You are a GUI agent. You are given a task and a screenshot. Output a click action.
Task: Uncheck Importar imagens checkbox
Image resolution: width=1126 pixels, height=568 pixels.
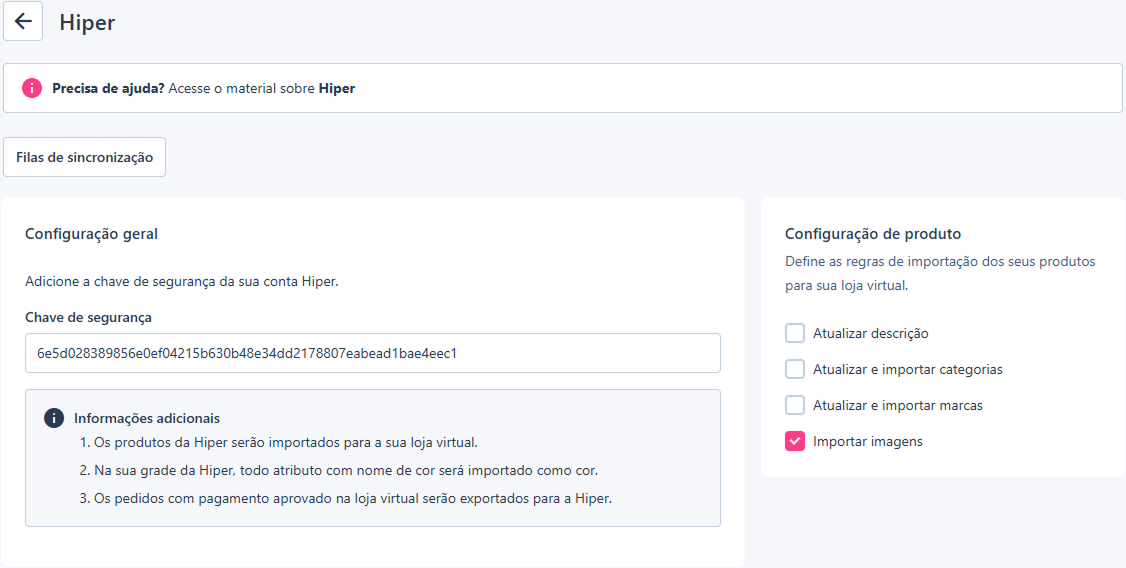click(x=794, y=441)
